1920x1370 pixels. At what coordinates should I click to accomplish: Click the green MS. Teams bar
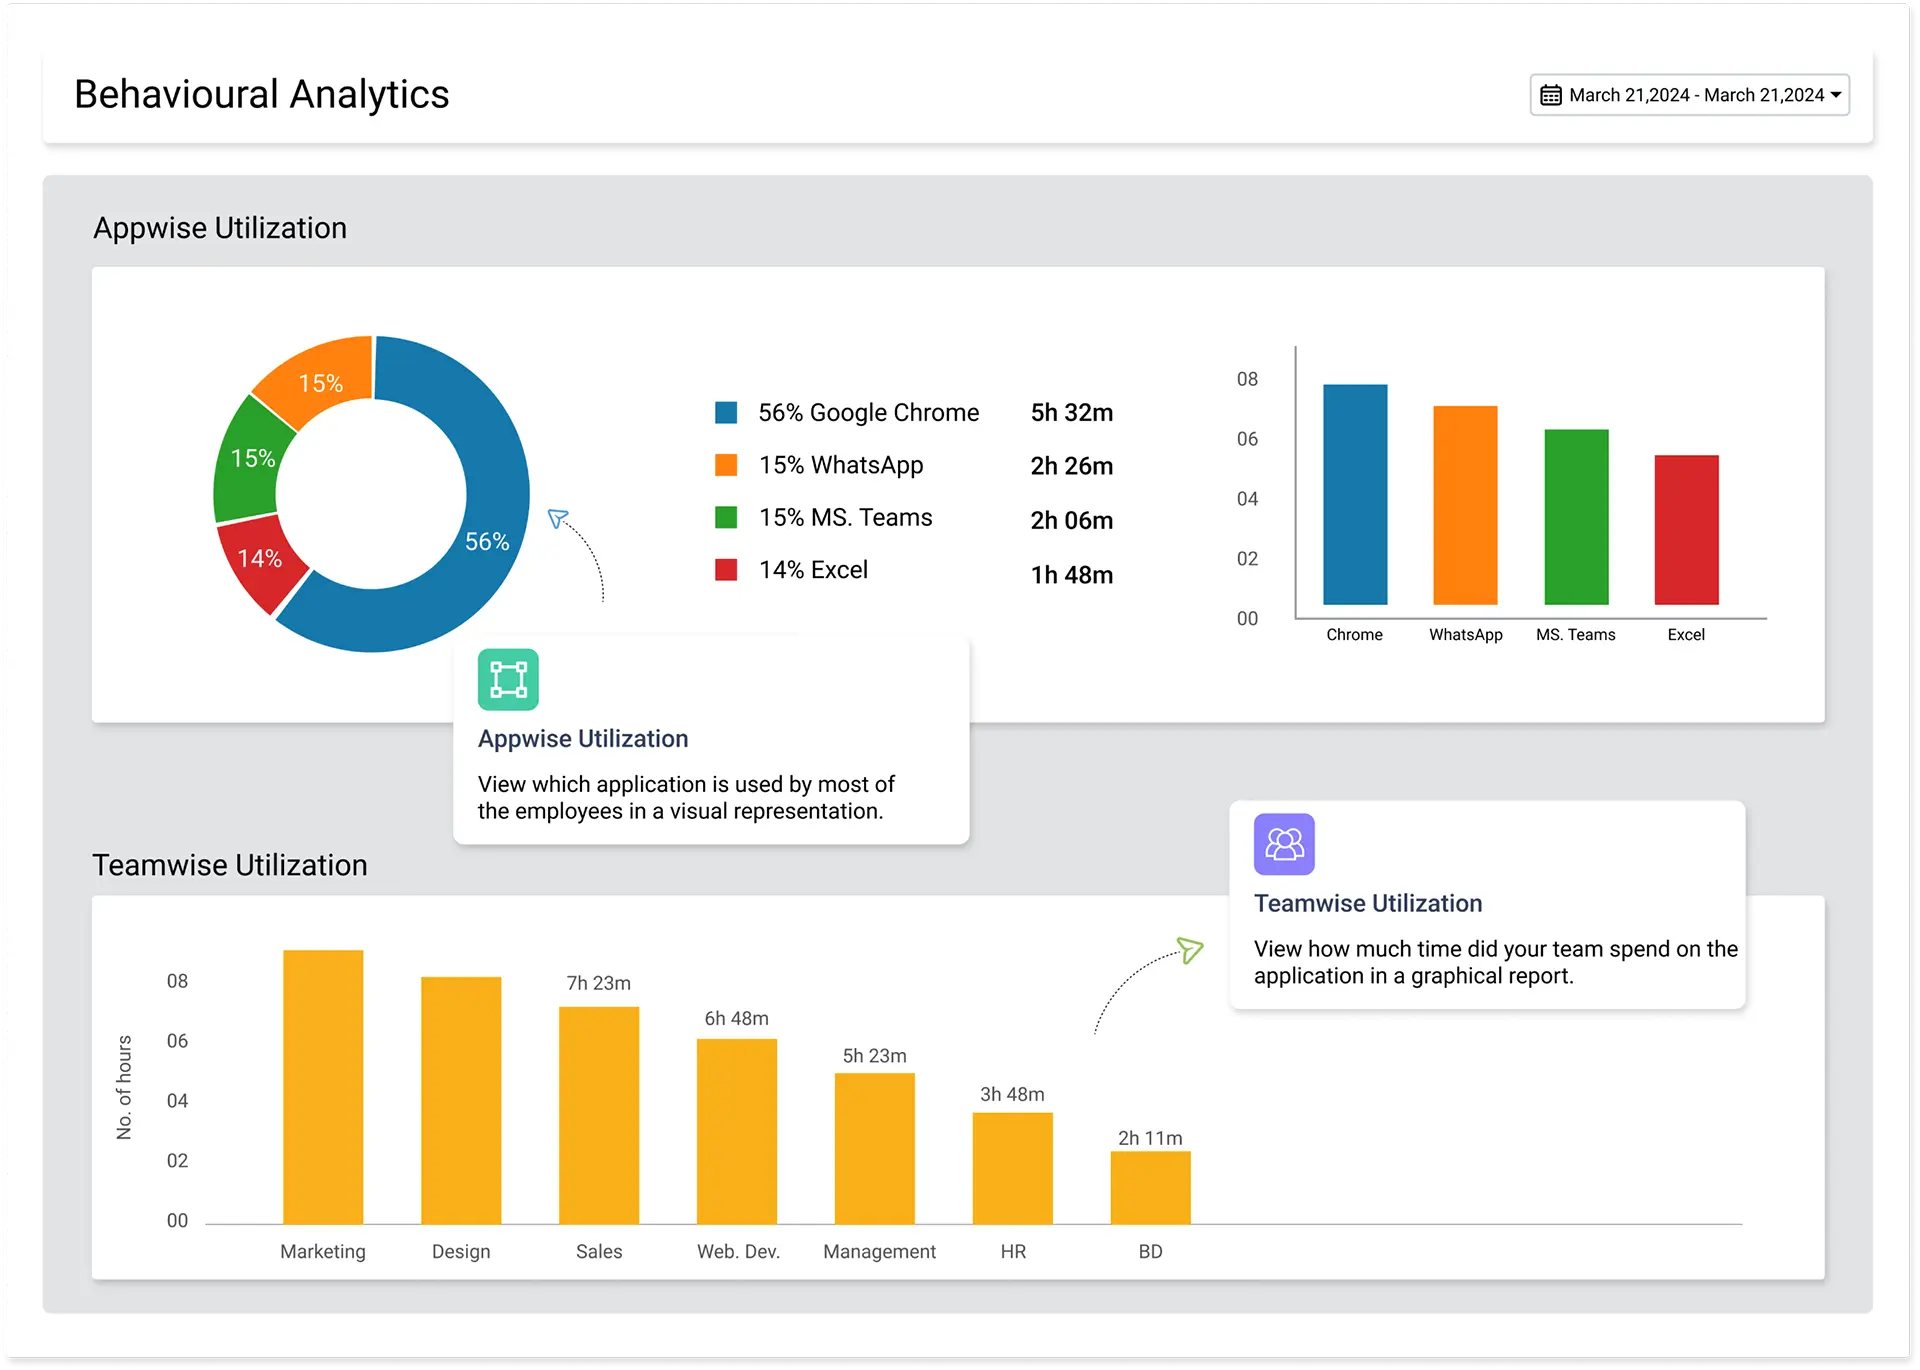coord(1576,517)
